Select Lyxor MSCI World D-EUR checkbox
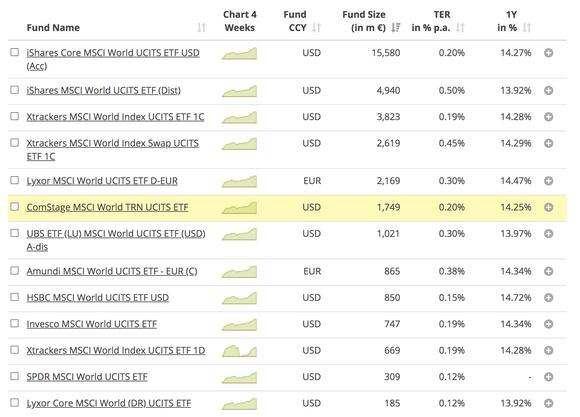 tap(14, 180)
